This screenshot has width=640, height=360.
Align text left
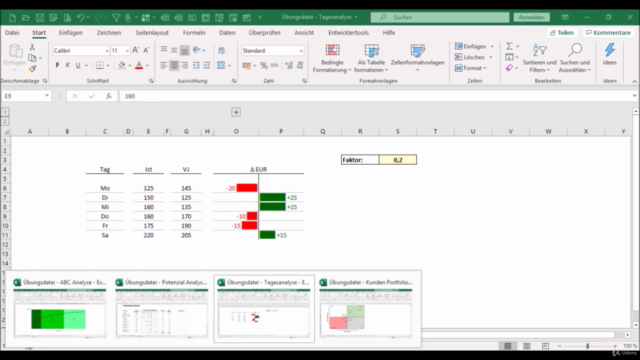[164, 65]
